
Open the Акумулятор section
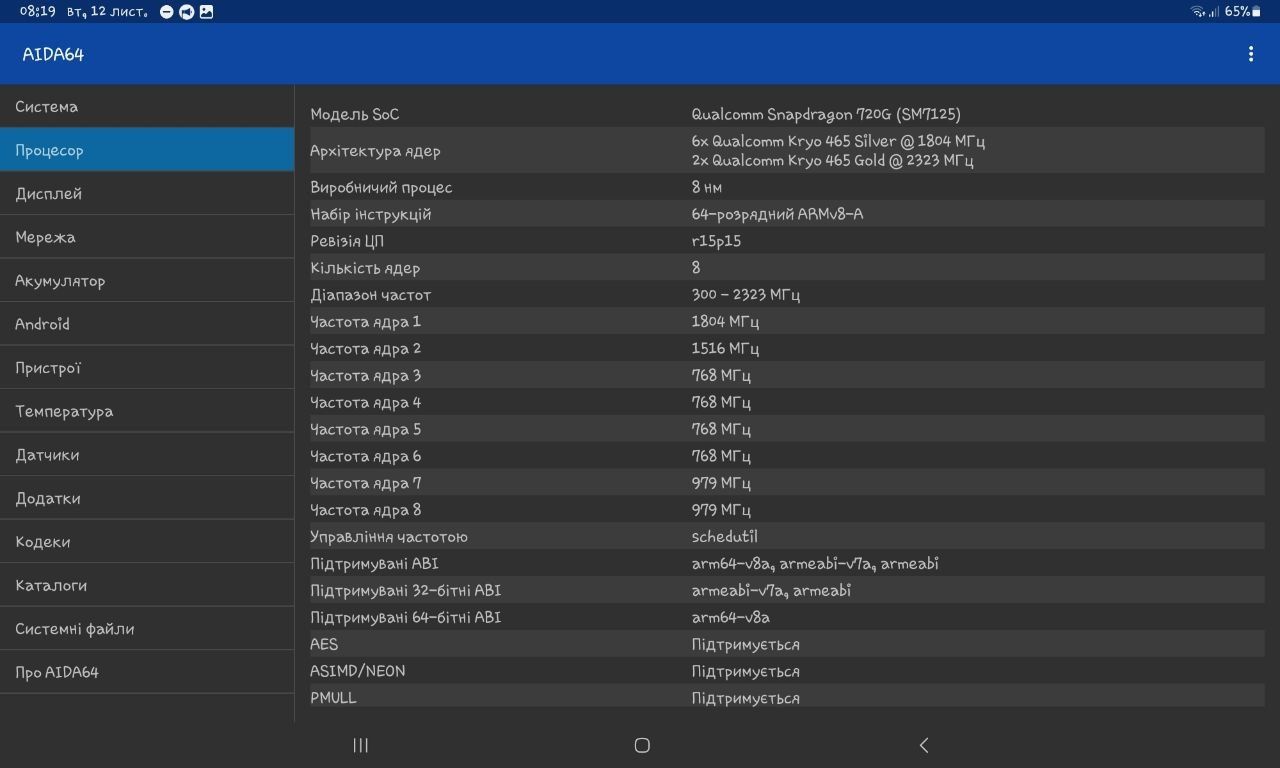(147, 280)
